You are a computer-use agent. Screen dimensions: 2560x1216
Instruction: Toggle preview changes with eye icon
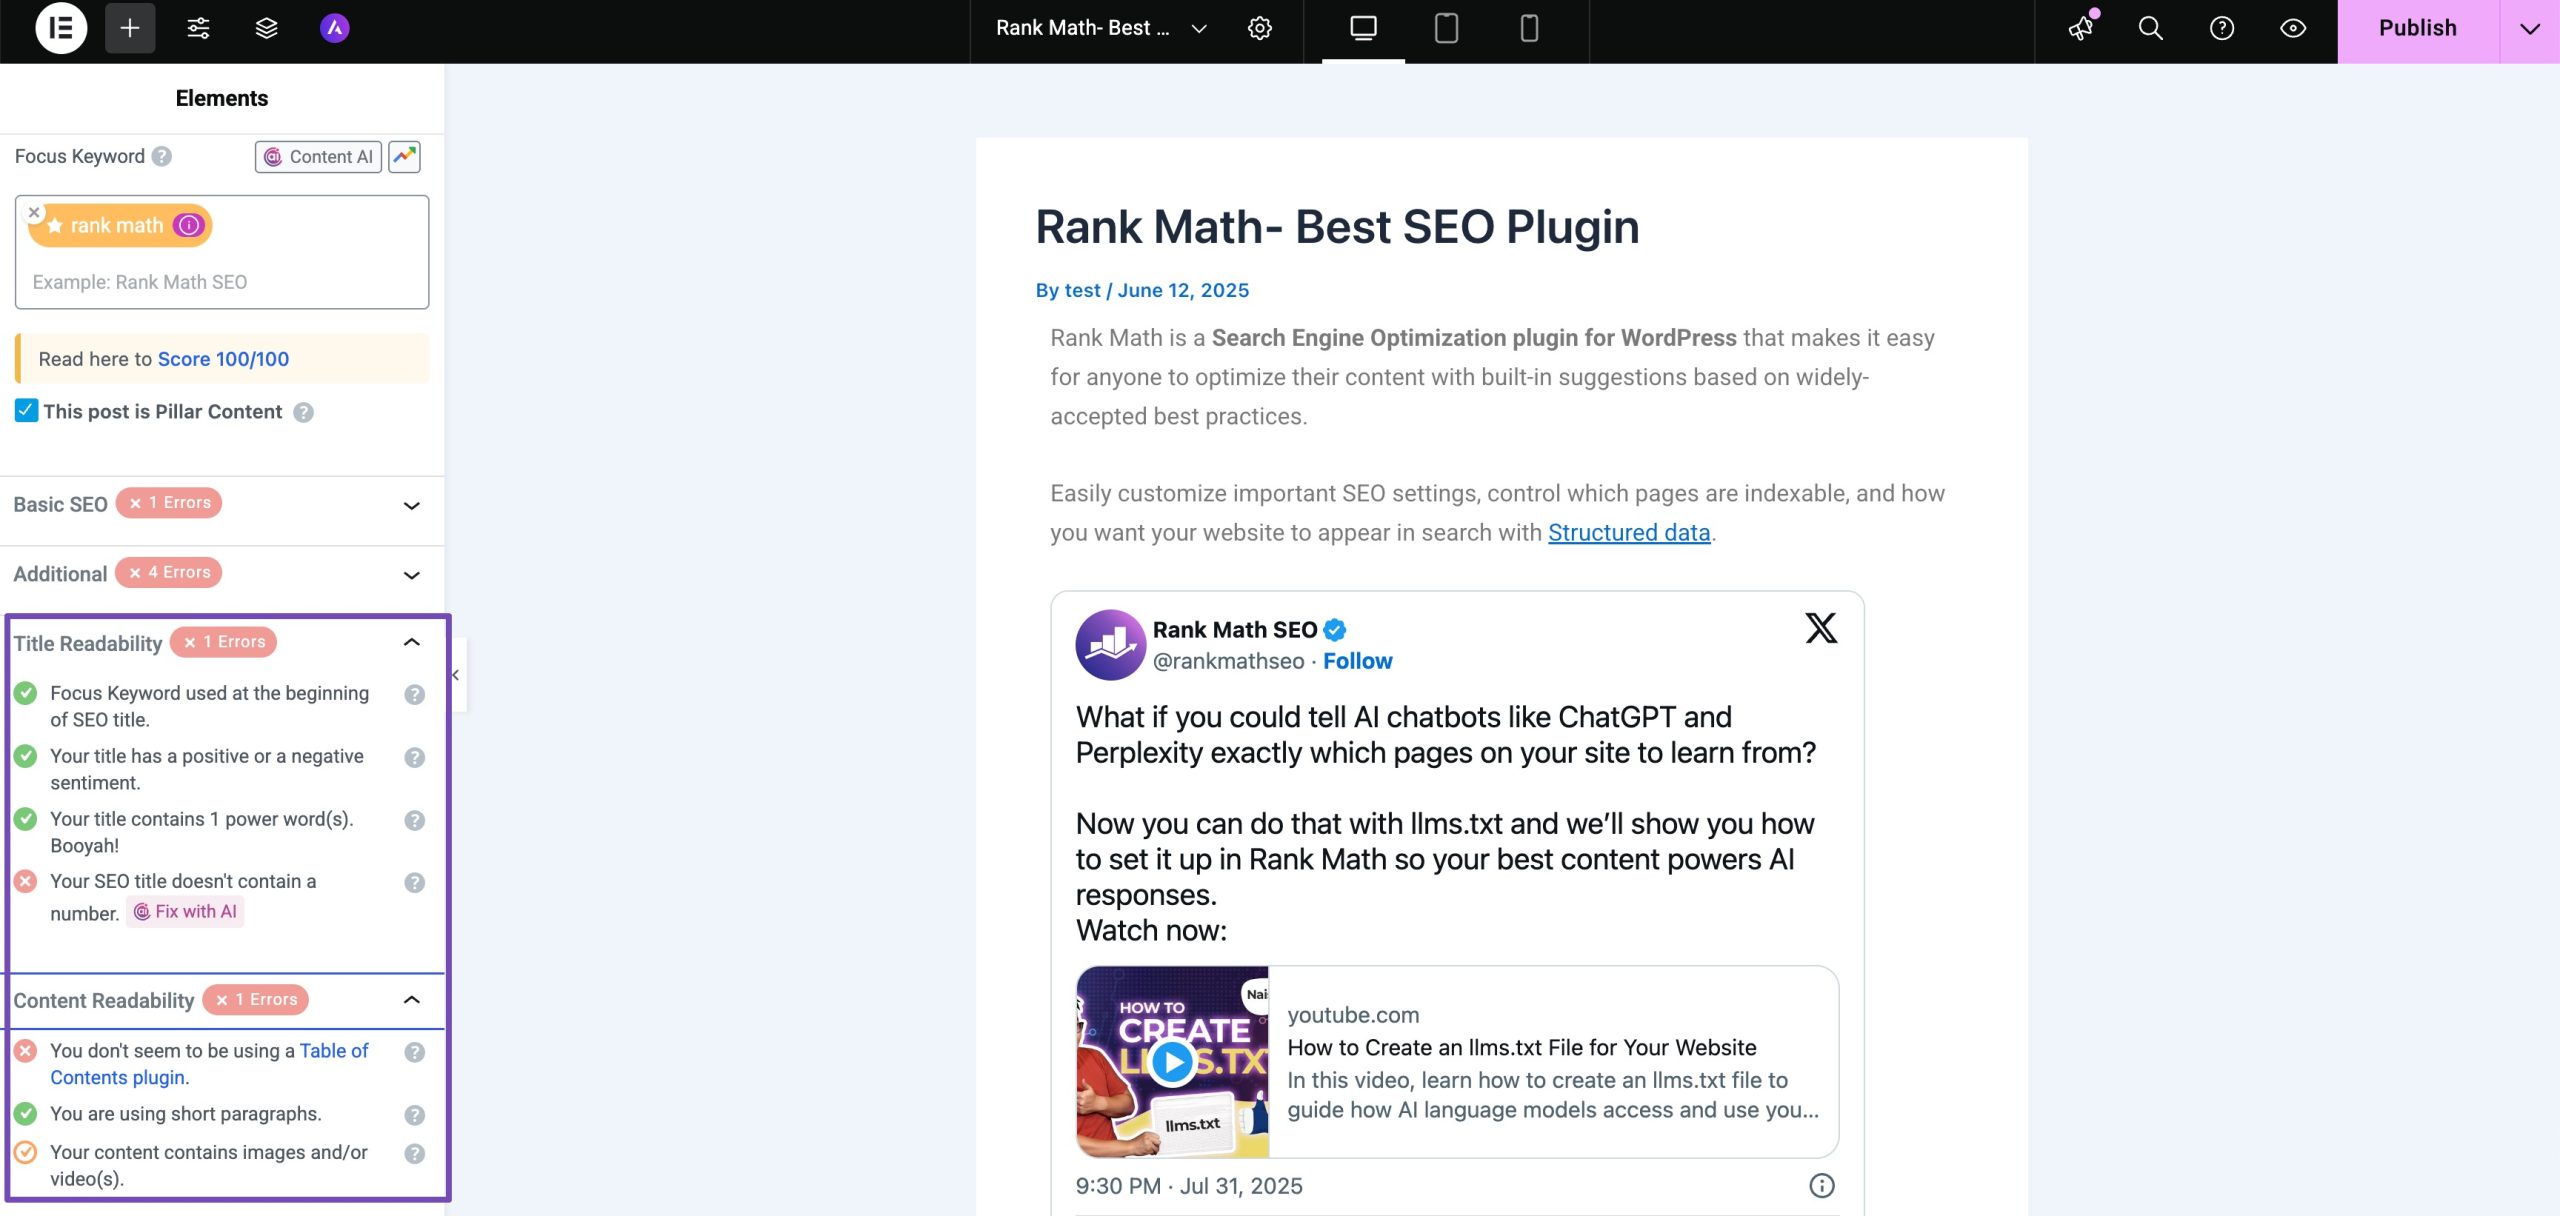pyautogui.click(x=2292, y=28)
